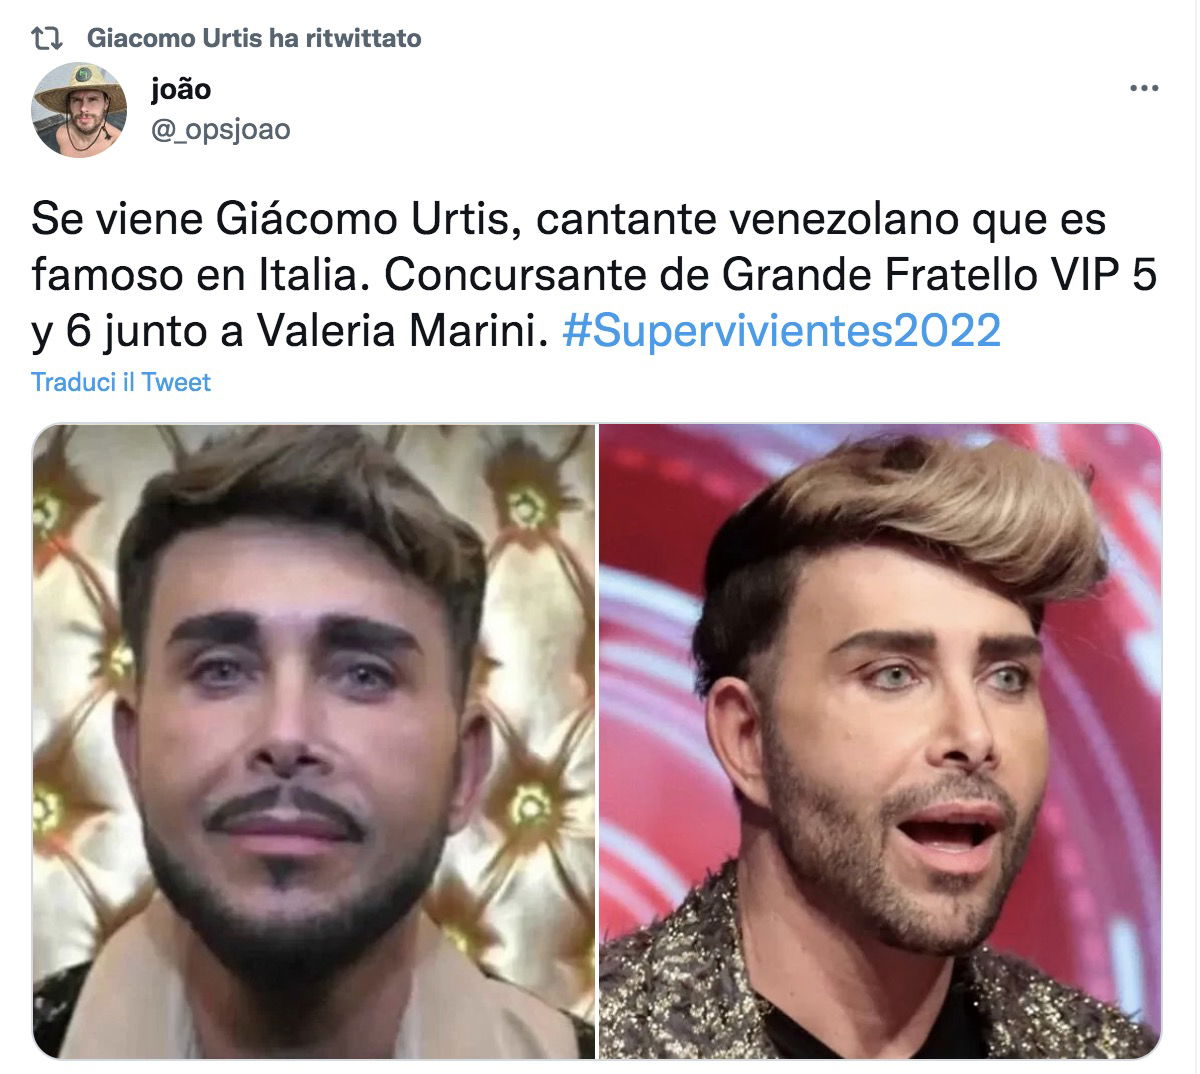
Task: Click the display name "joão"
Action: coord(181,89)
